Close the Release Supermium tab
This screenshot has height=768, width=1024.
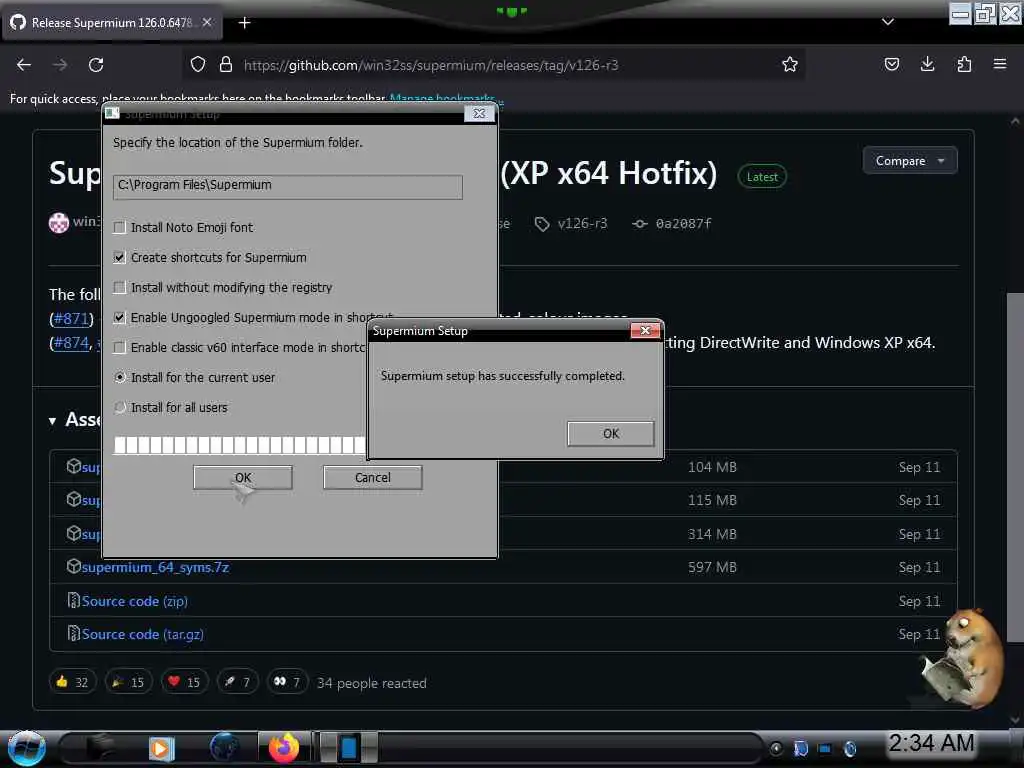tap(207, 22)
